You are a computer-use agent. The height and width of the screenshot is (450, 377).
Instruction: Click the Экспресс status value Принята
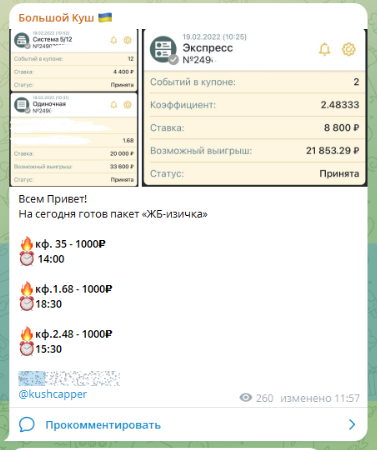click(339, 174)
